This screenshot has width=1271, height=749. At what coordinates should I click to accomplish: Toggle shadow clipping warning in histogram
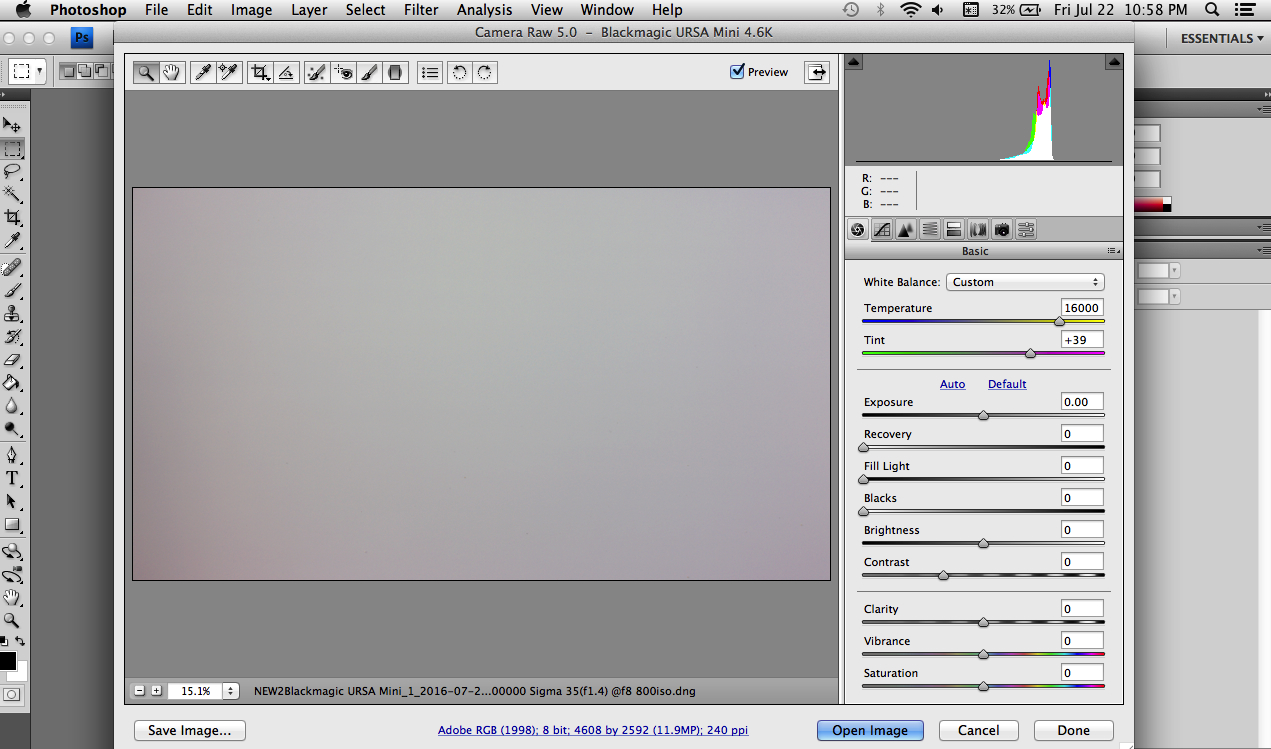click(853, 62)
